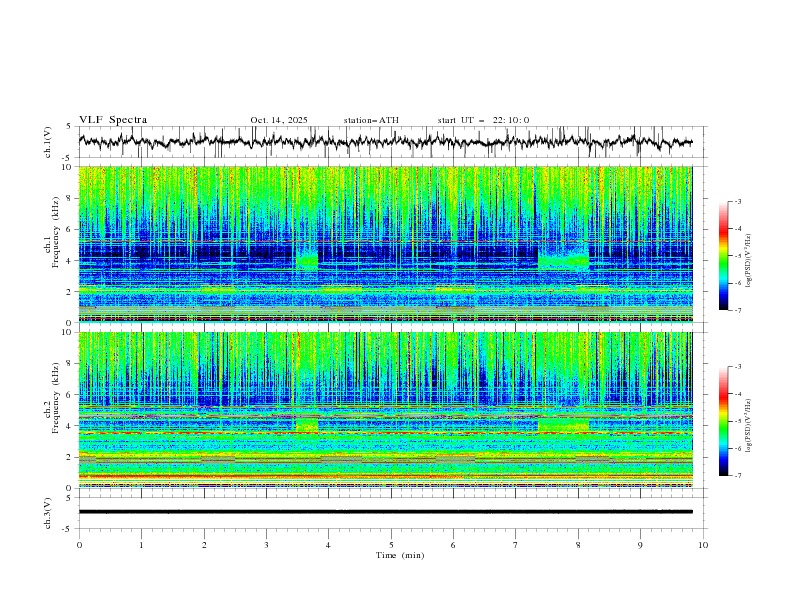Viewport: 792px width, 612px height.
Task: Click the "start UT = 22:10:0" label
Action: tap(483, 120)
